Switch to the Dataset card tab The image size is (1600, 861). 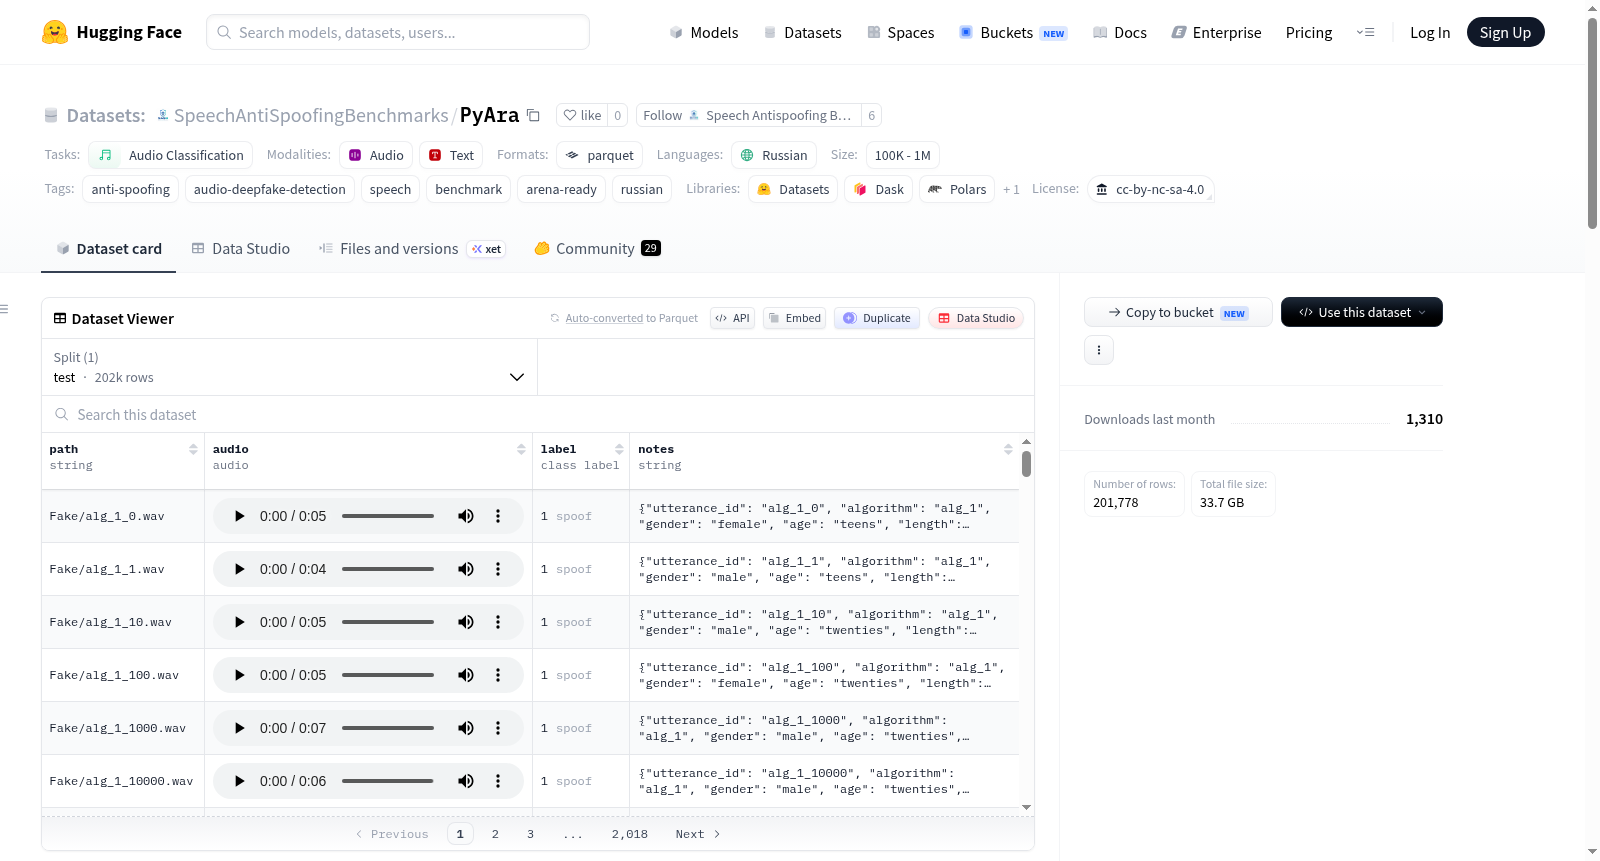point(109,249)
